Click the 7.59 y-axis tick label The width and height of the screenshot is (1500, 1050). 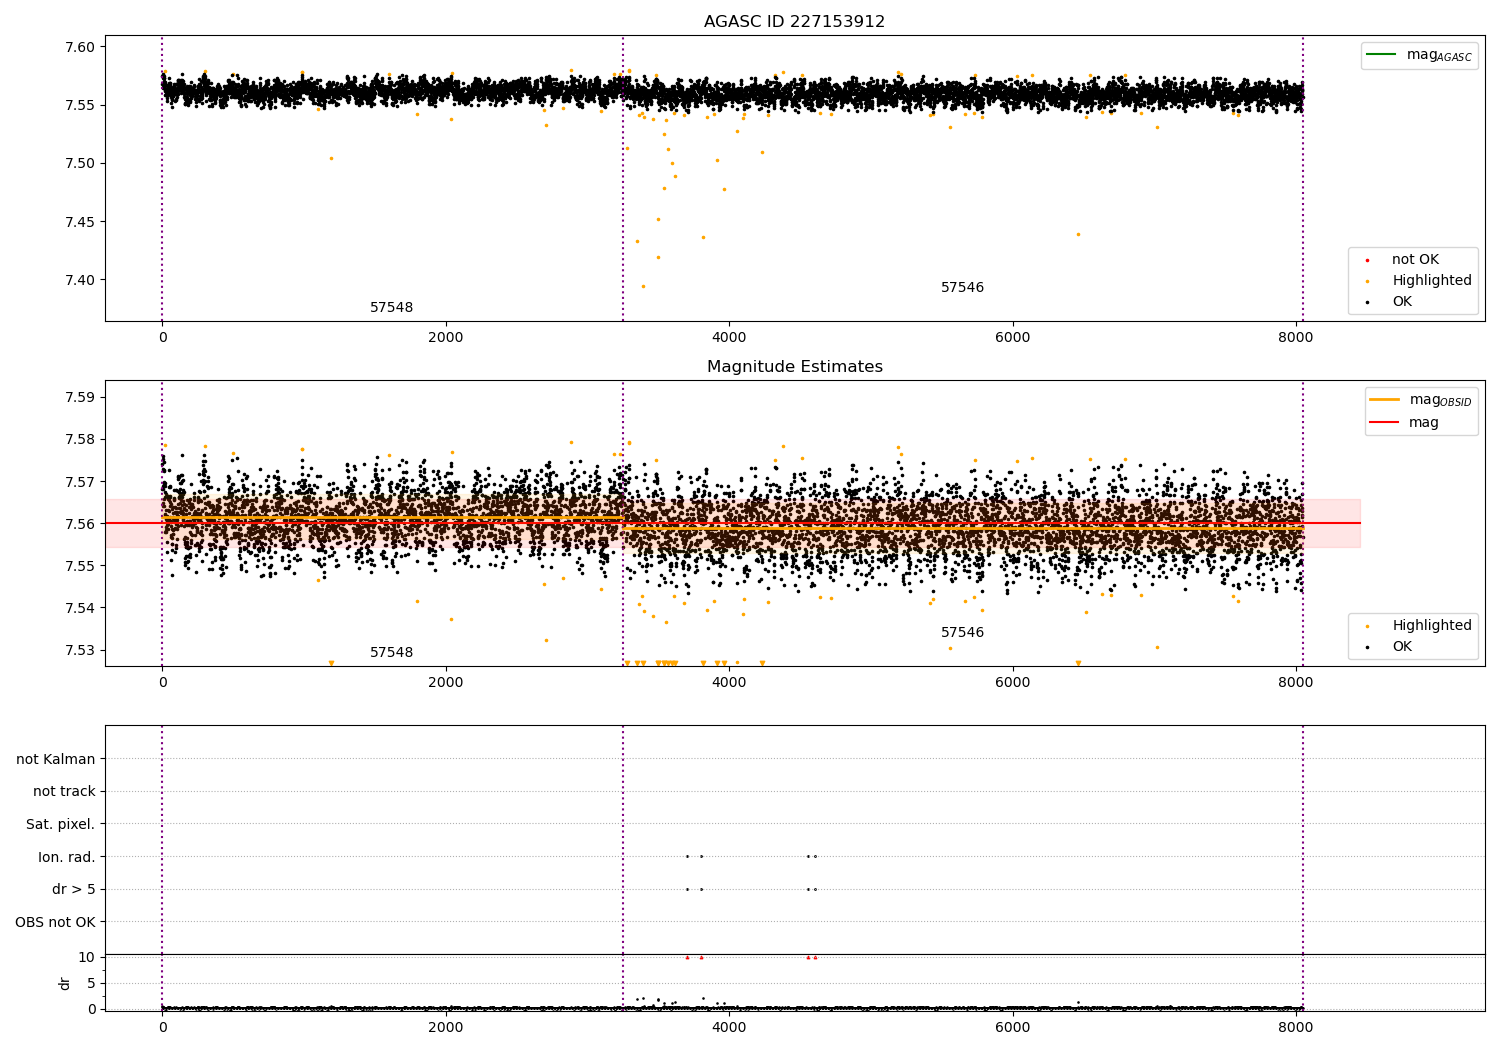pos(80,397)
